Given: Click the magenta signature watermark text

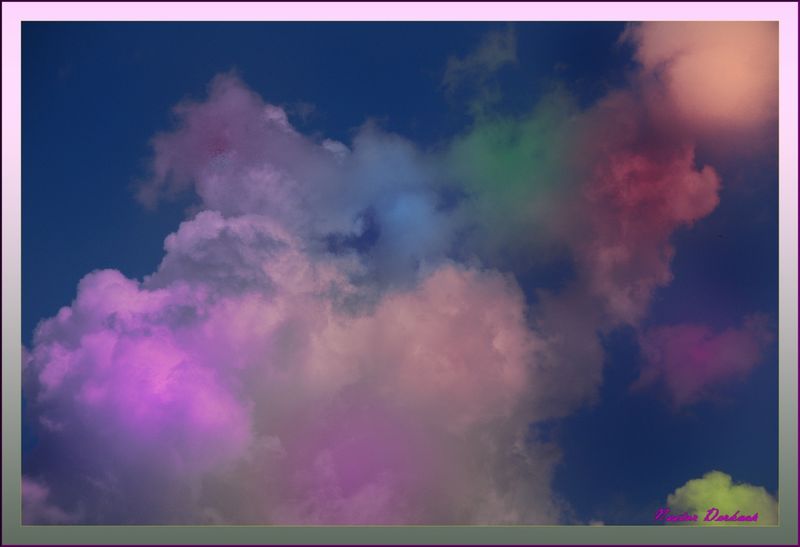Looking at the screenshot, I should (706, 516).
